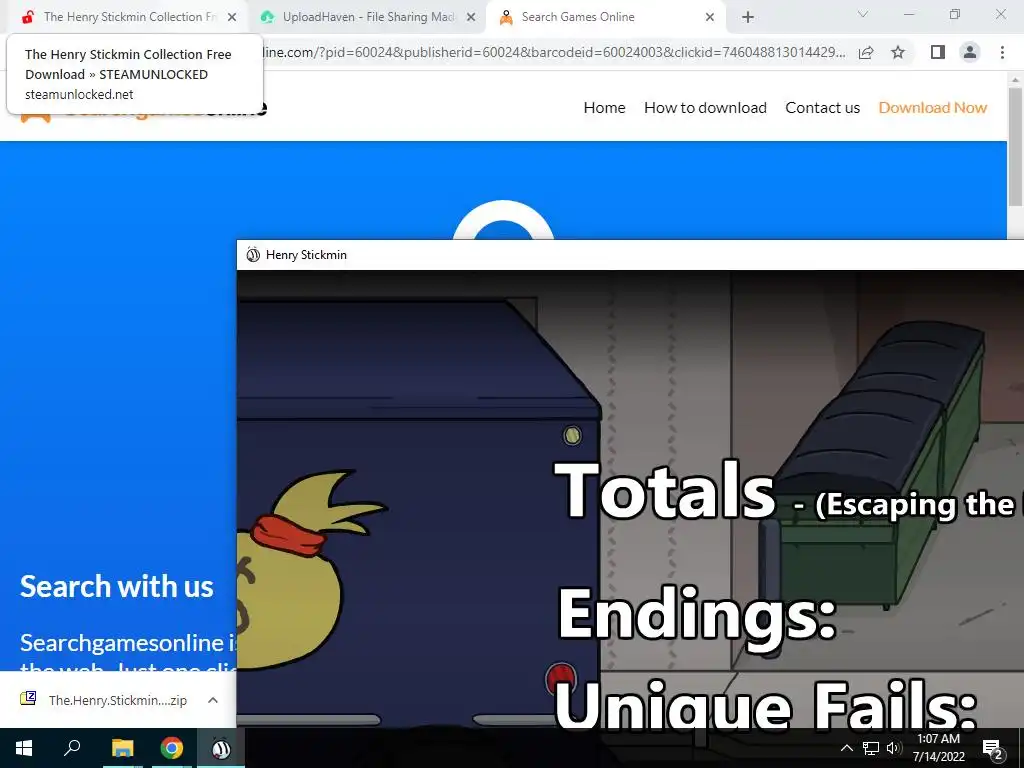The height and width of the screenshot is (768, 1024).
Task: Open a new browser tab
Action: (748, 18)
